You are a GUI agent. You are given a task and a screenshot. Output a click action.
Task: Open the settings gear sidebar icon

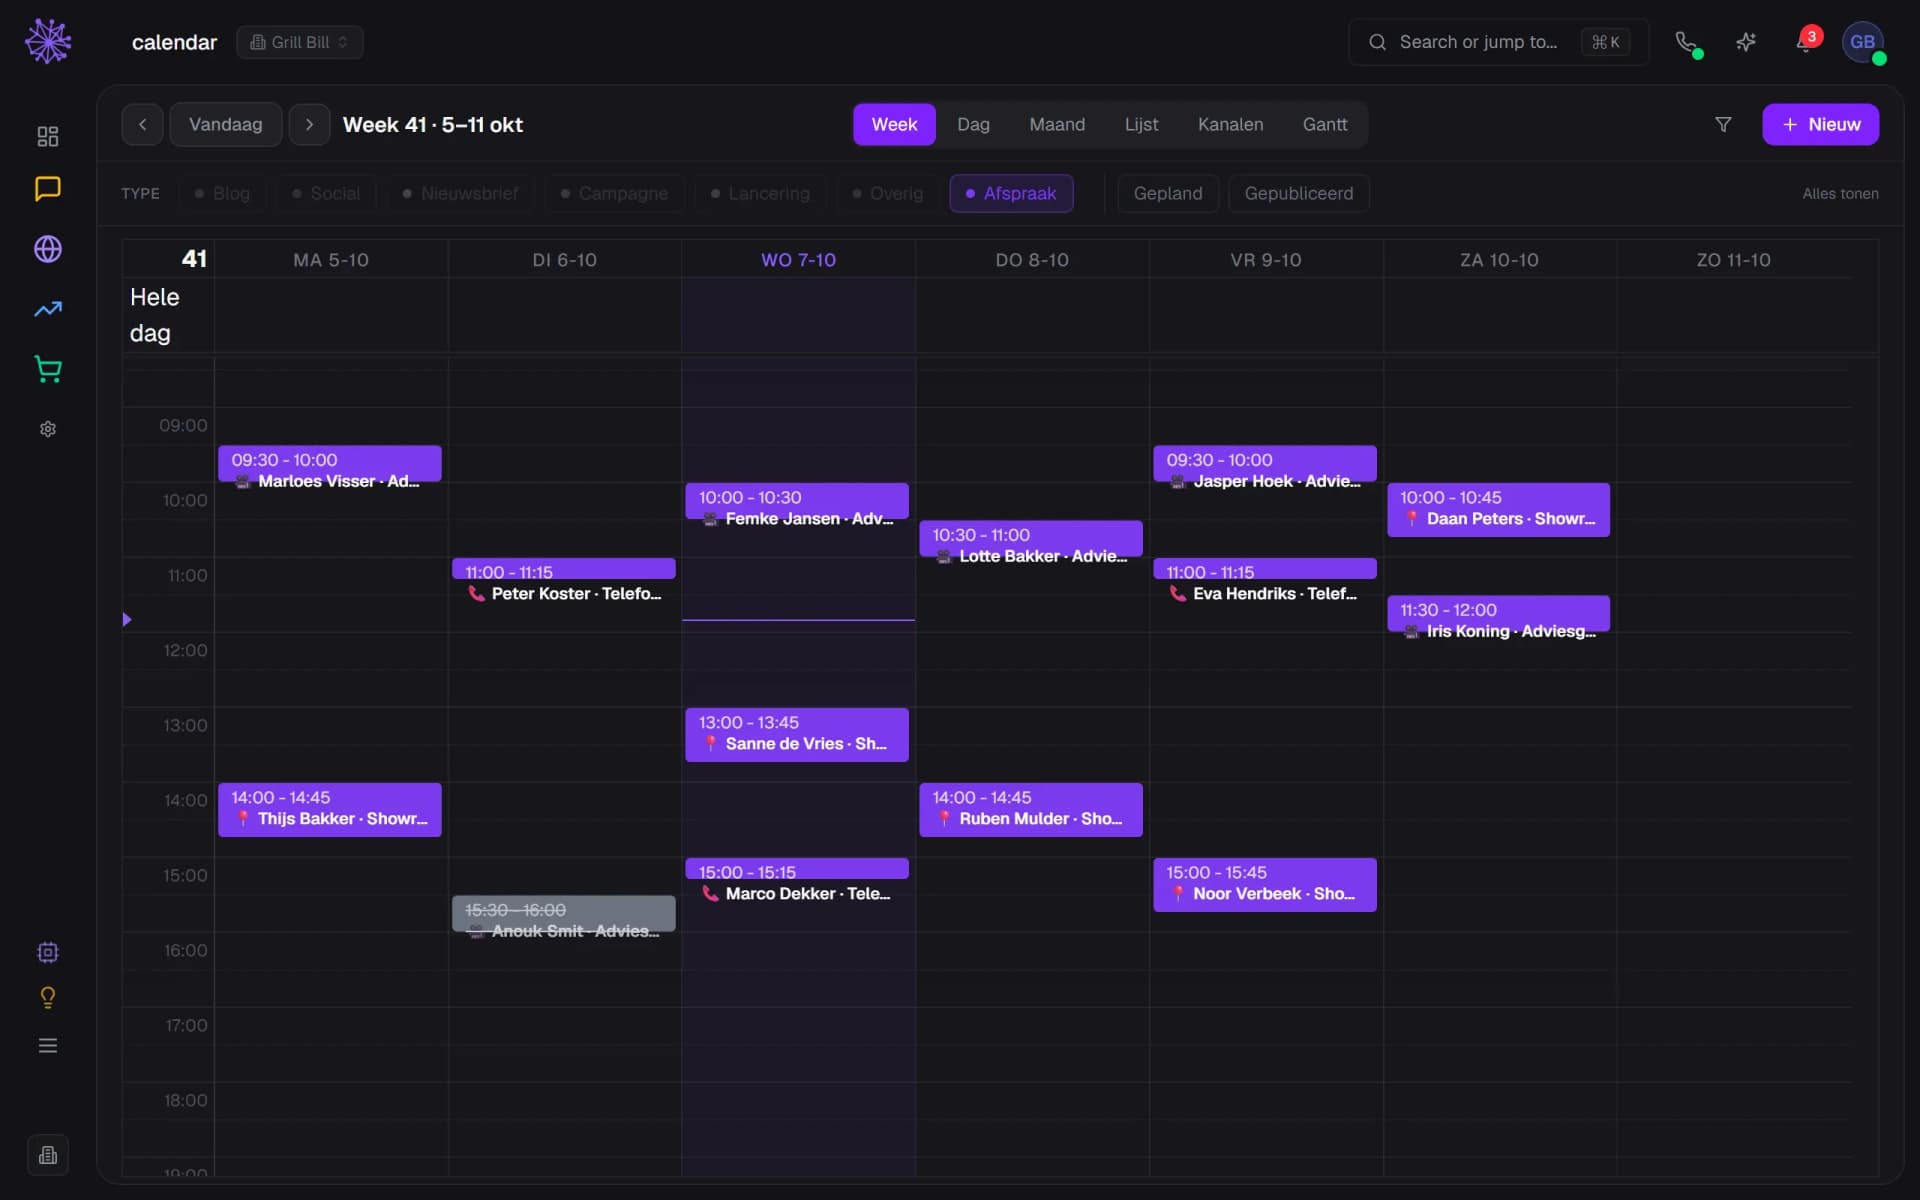pyautogui.click(x=48, y=429)
